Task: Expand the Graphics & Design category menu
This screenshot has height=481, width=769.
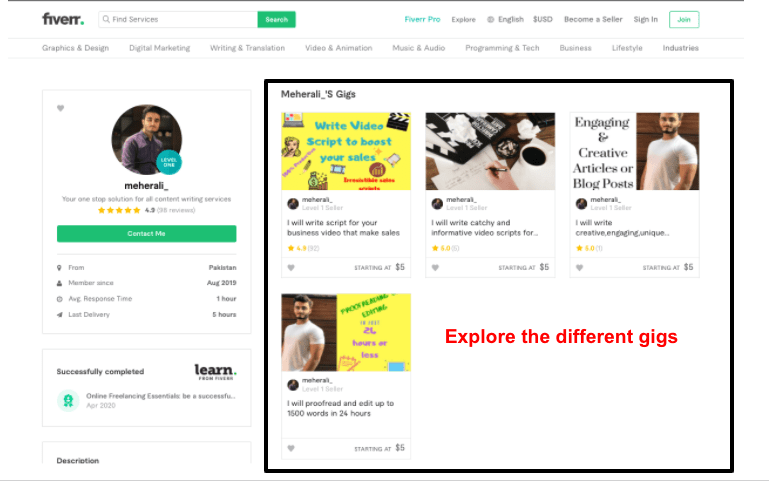Action: tap(76, 48)
